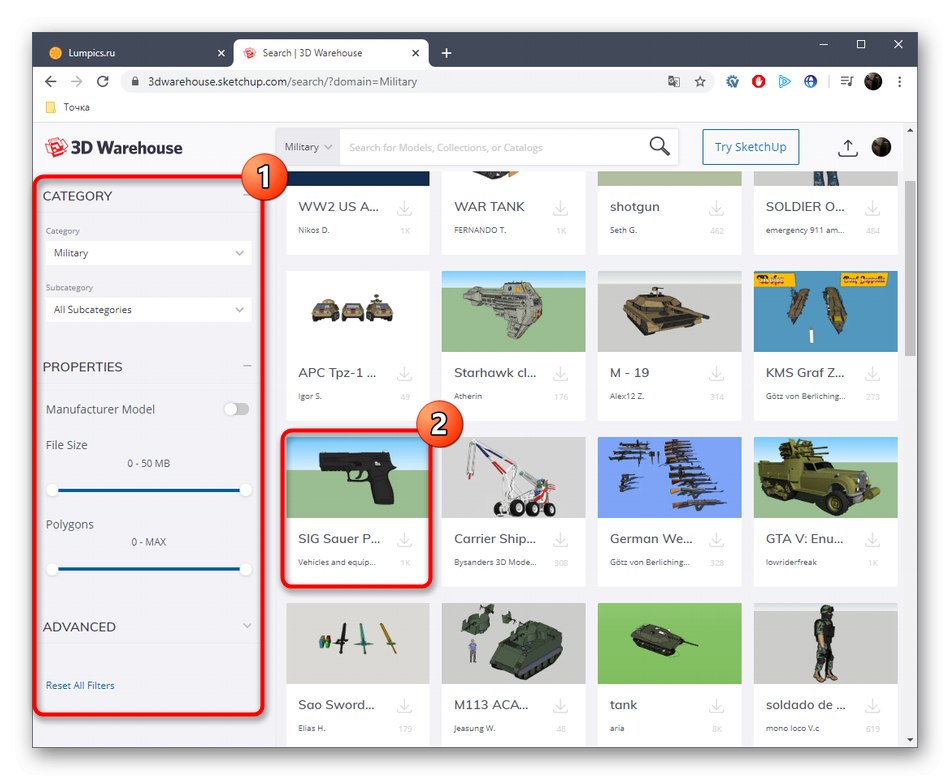Toggle the Manufacturer Model switch
The image size is (950, 780).
coord(236,409)
